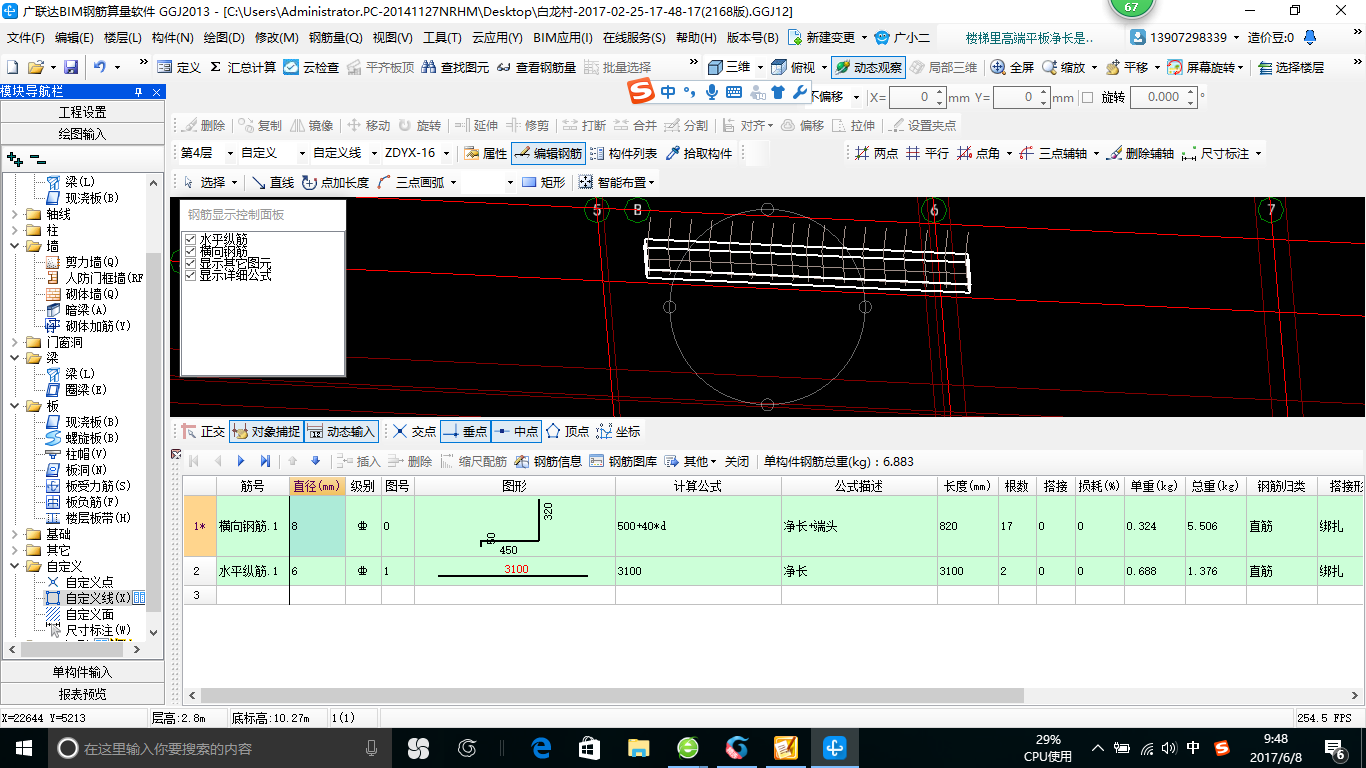This screenshot has width=1366, height=768.
Task: Toggle 显示详细公式 checkbox
Action: coord(191,275)
